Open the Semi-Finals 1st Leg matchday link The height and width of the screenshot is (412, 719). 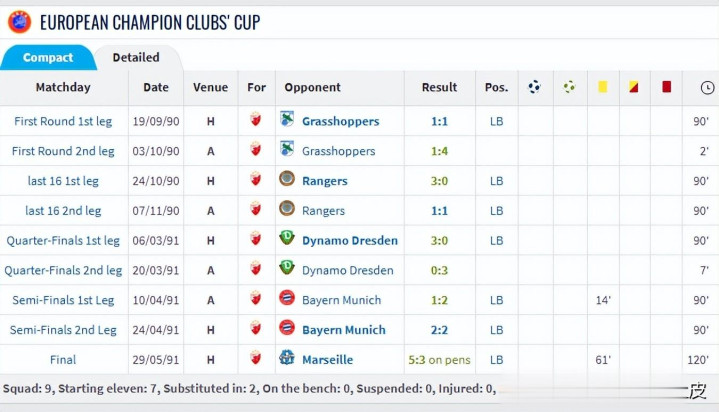point(63,300)
